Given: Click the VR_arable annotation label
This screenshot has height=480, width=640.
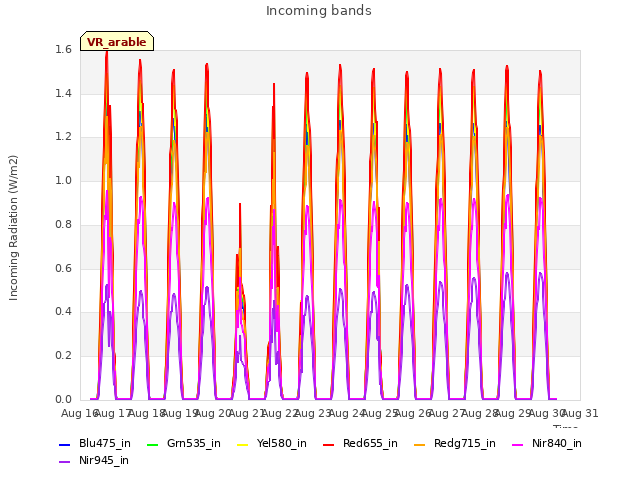Looking at the screenshot, I should [x=117, y=41].
